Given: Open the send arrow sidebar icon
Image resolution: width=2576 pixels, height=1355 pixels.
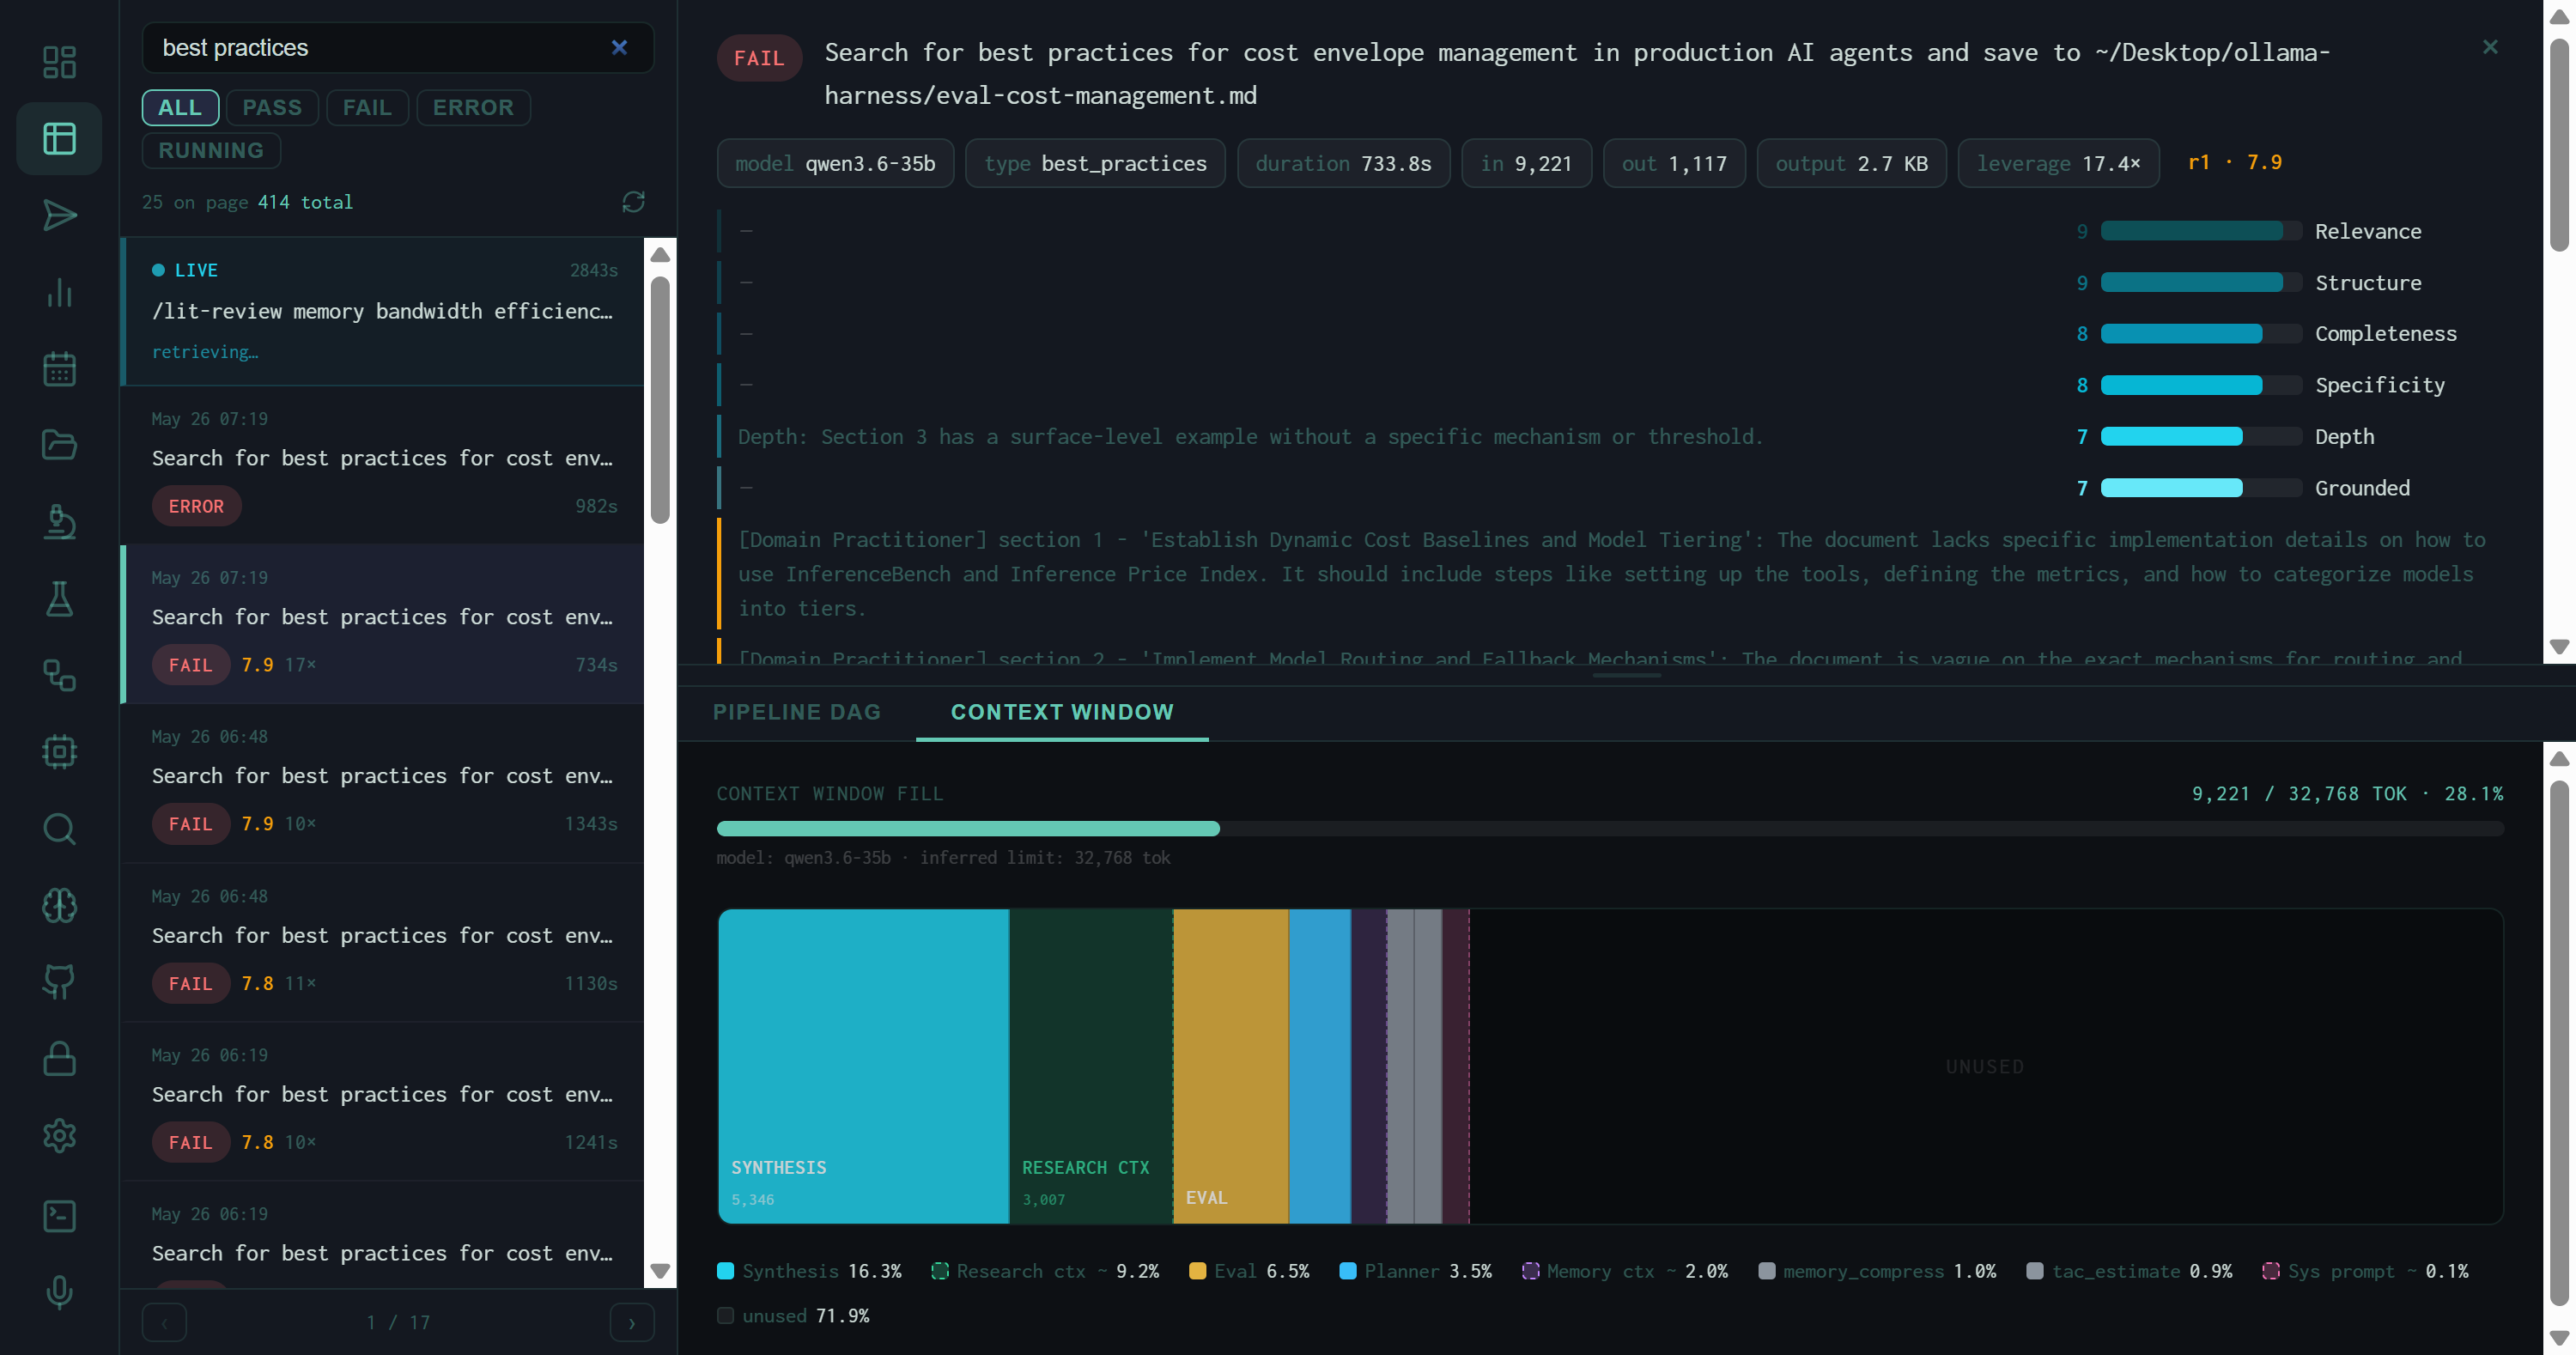Looking at the screenshot, I should click(x=59, y=215).
